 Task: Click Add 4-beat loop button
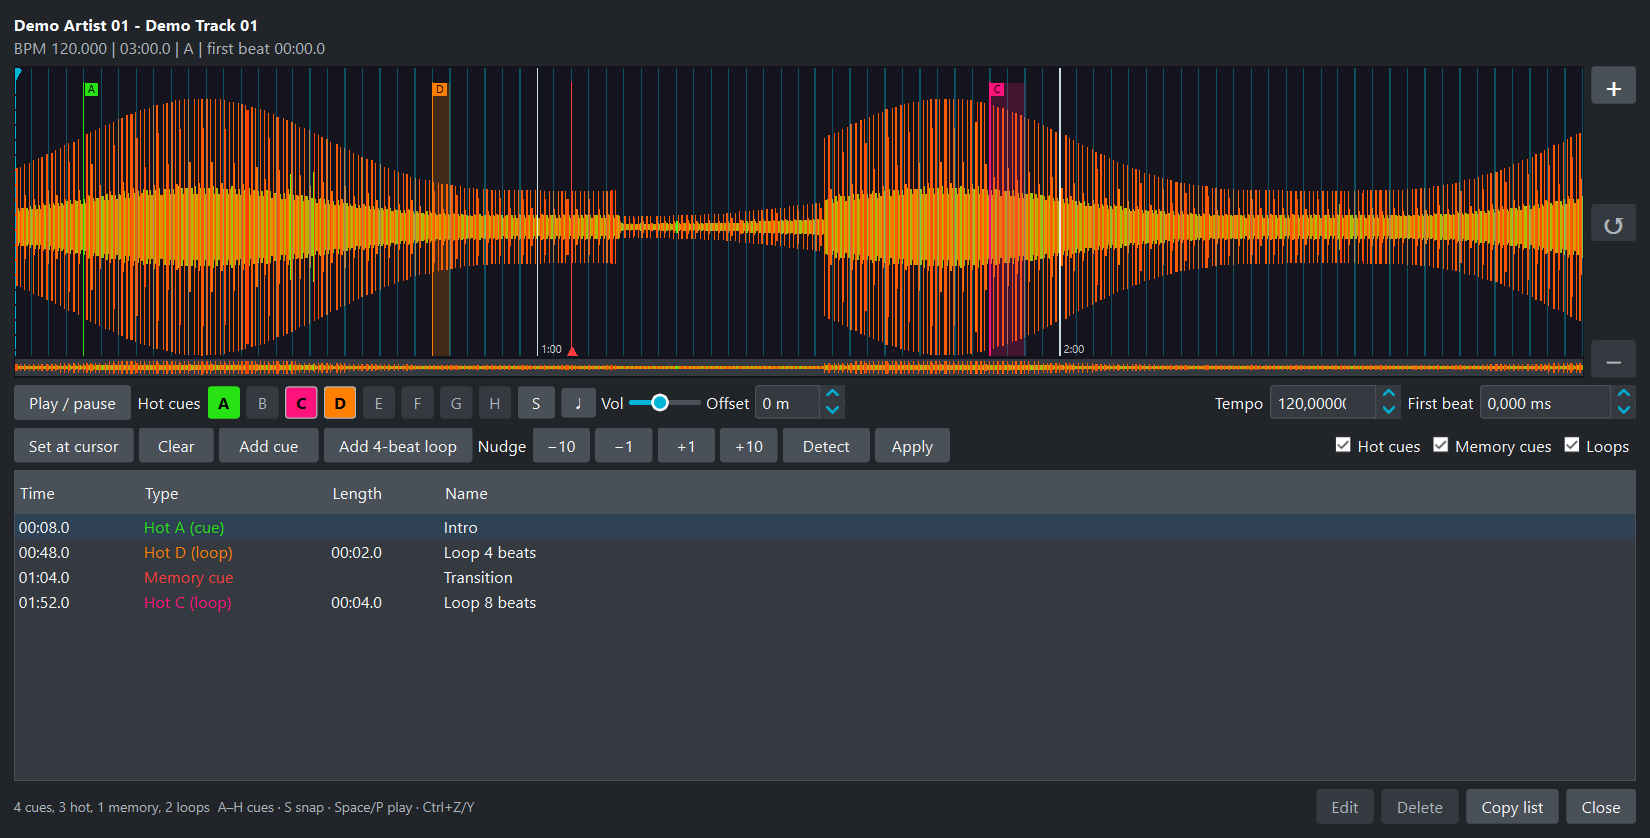(x=398, y=446)
